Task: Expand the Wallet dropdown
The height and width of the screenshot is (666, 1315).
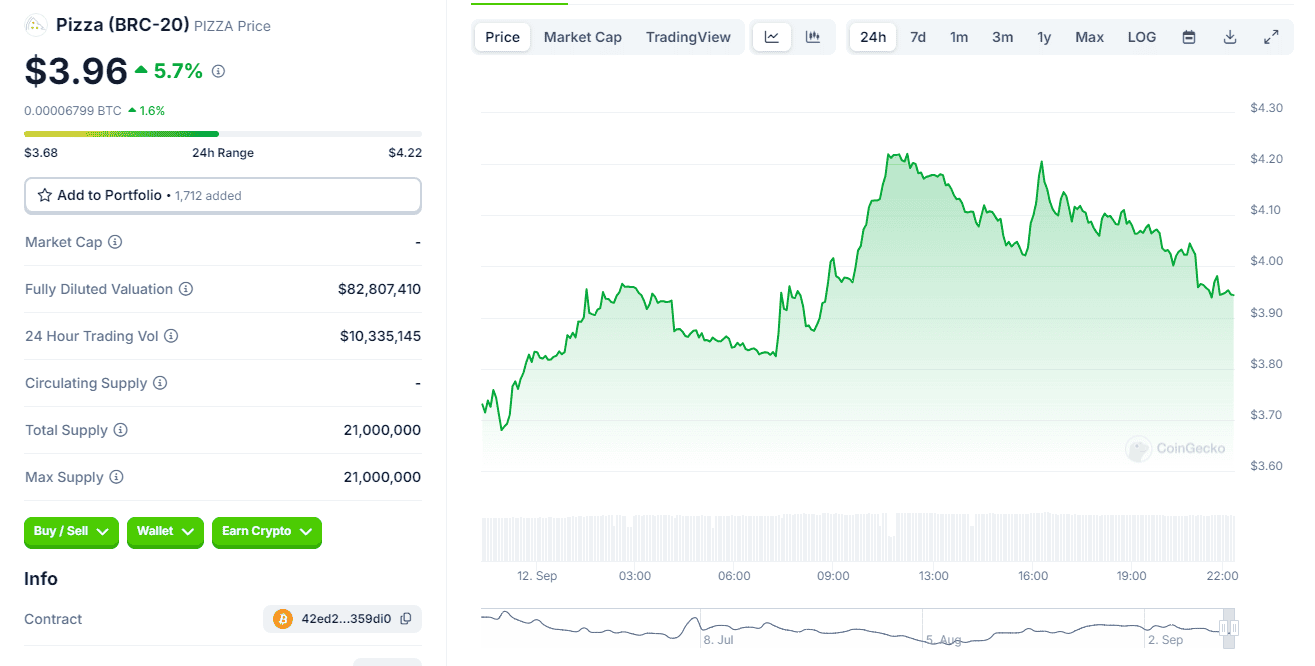Action: pyautogui.click(x=164, y=532)
